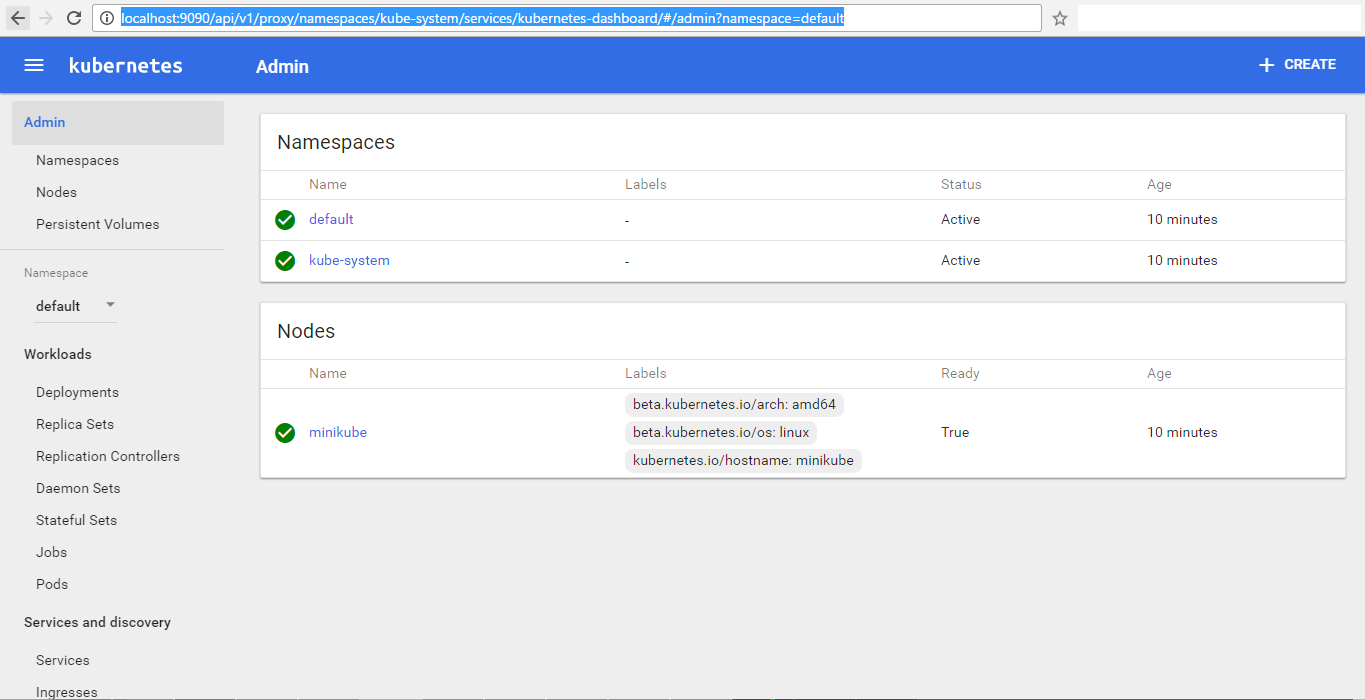Click the label beta.kubernetes.io/arch: amd64

[x=734, y=404]
